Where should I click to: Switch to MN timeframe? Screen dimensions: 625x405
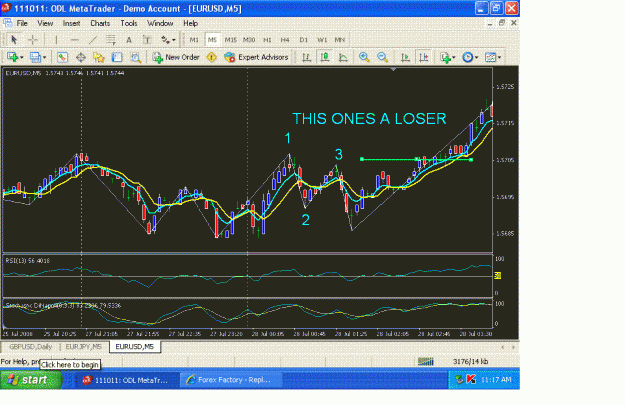tap(340, 40)
